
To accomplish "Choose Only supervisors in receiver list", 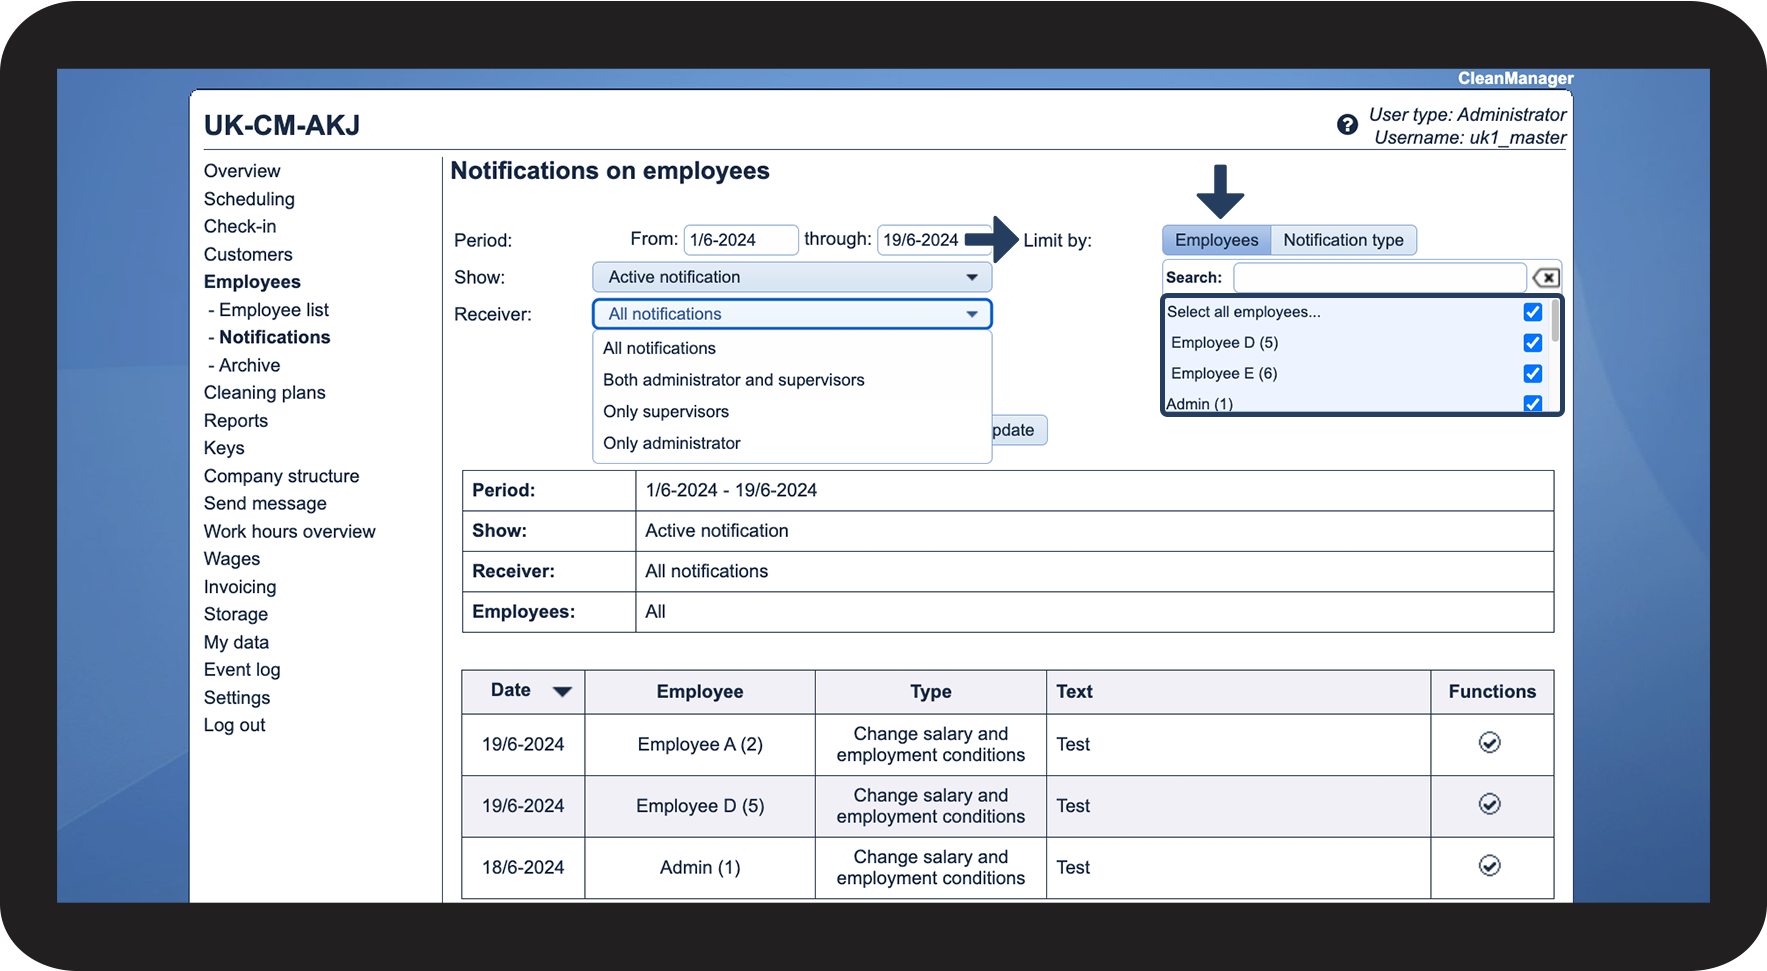I will pyautogui.click(x=666, y=412).
